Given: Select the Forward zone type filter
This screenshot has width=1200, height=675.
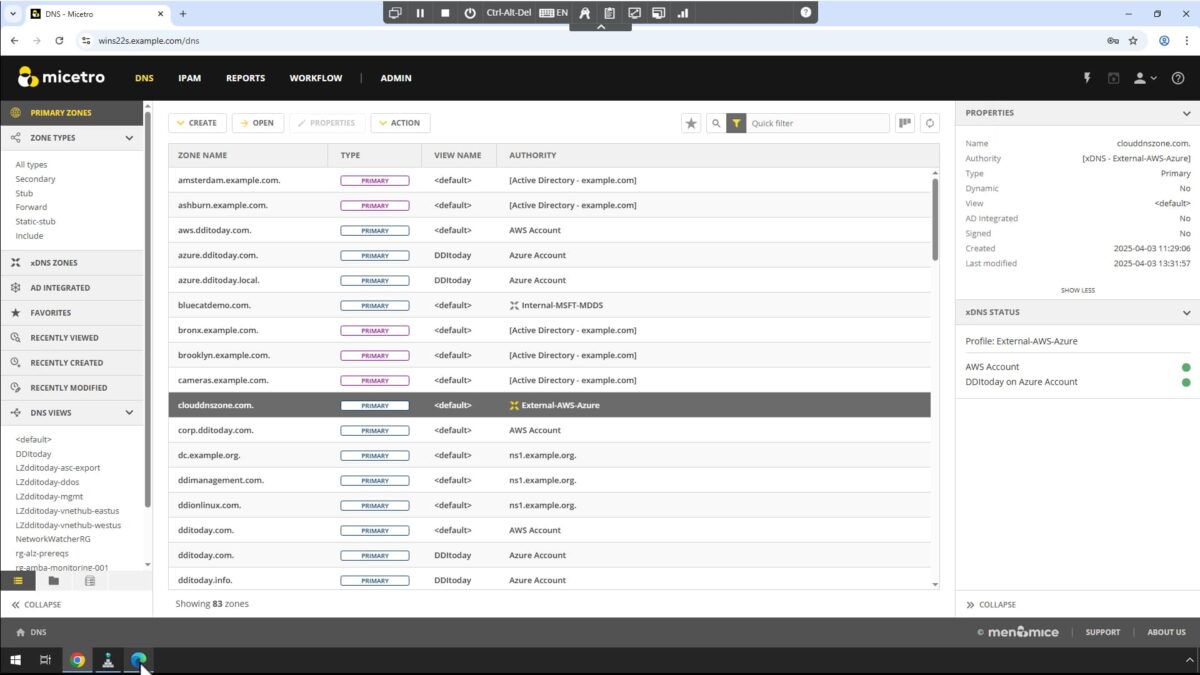Looking at the screenshot, I should [29, 206].
